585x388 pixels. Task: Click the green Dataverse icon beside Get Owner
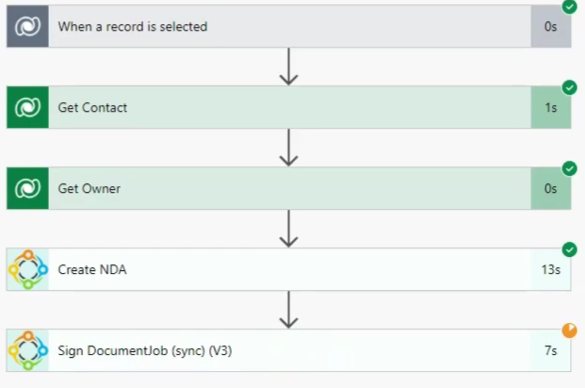point(28,188)
